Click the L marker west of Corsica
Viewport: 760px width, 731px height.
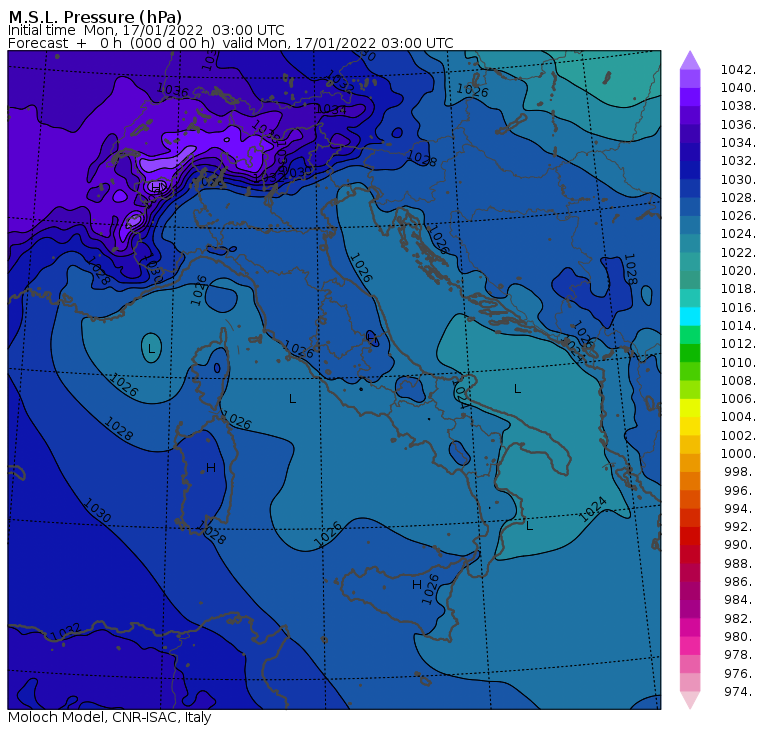(152, 349)
